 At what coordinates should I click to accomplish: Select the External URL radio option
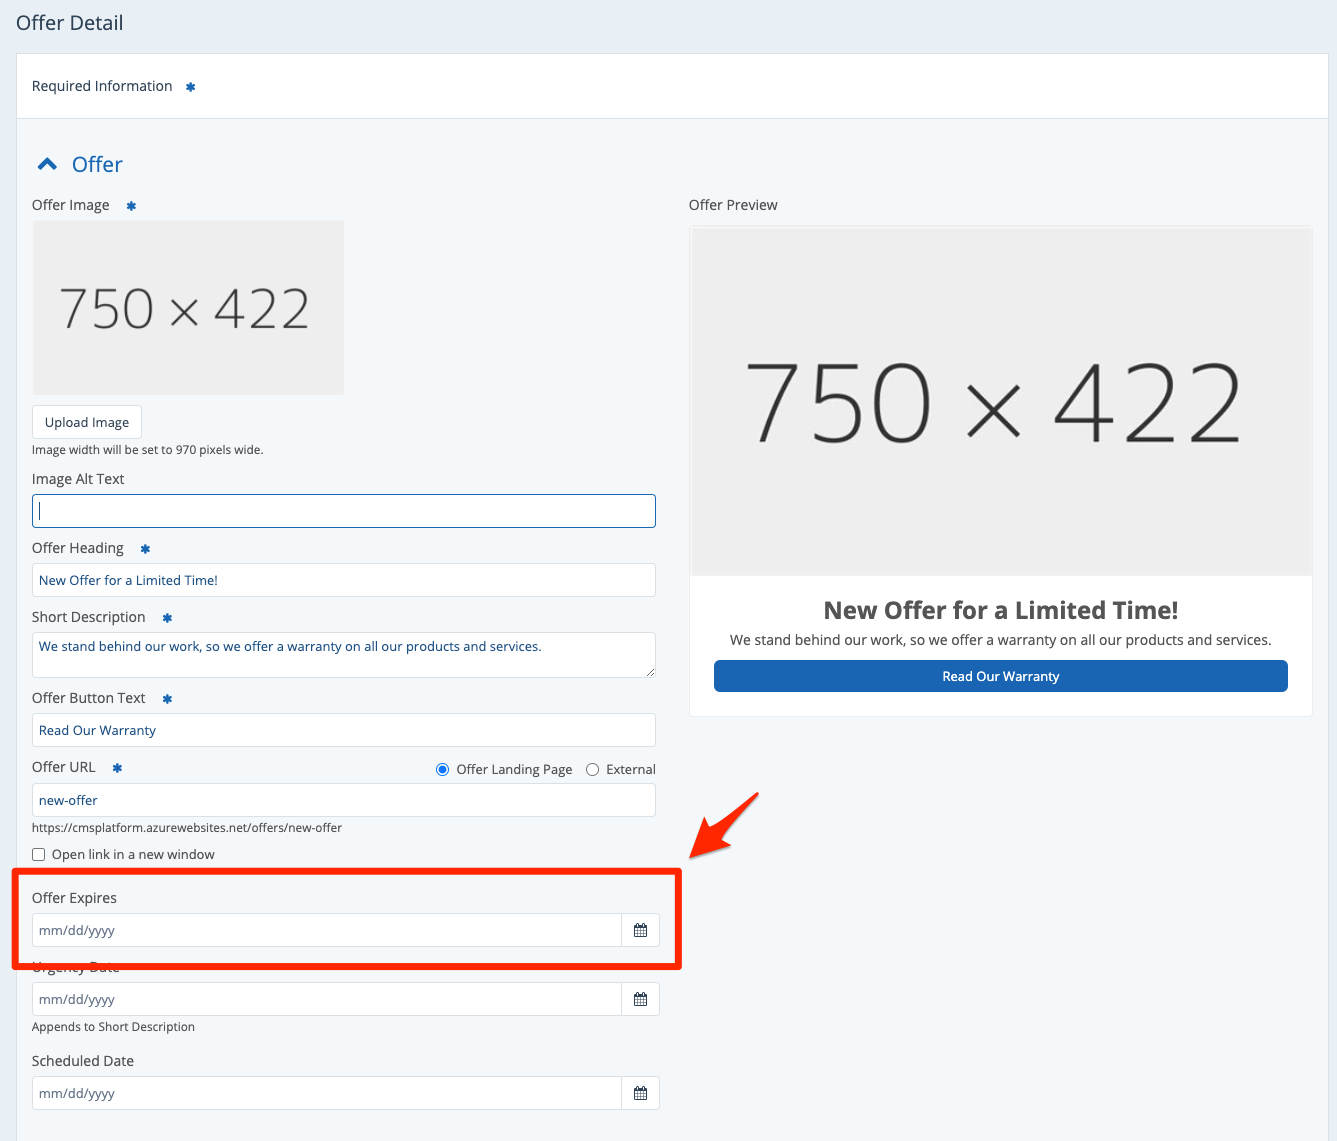593,769
